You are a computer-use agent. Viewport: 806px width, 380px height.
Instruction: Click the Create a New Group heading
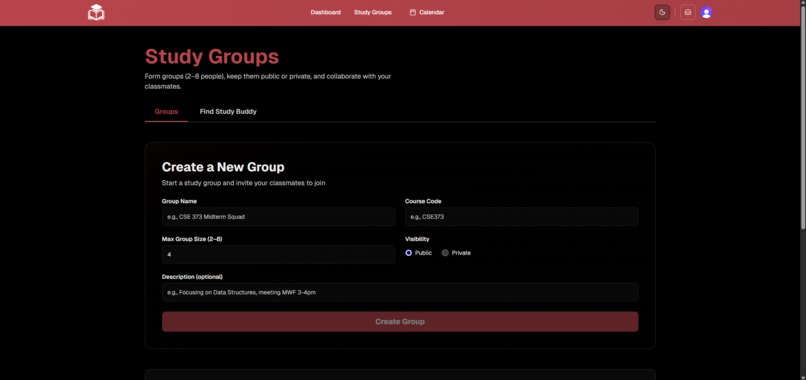coord(223,167)
